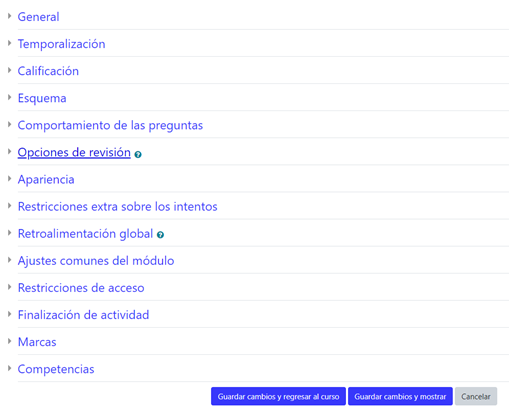The height and width of the screenshot is (409, 509).
Task: Open the Finalización de actividad link
Action: point(83,315)
